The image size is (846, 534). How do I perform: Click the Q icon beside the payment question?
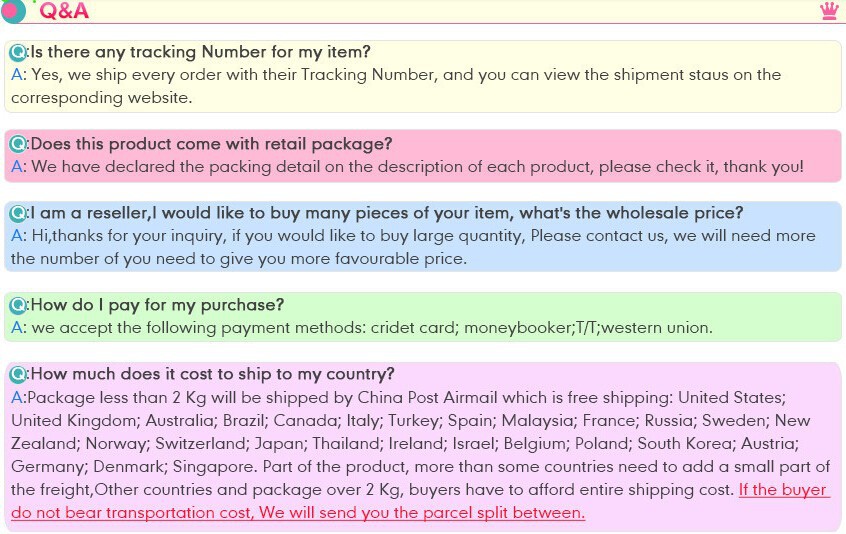[x=18, y=305]
